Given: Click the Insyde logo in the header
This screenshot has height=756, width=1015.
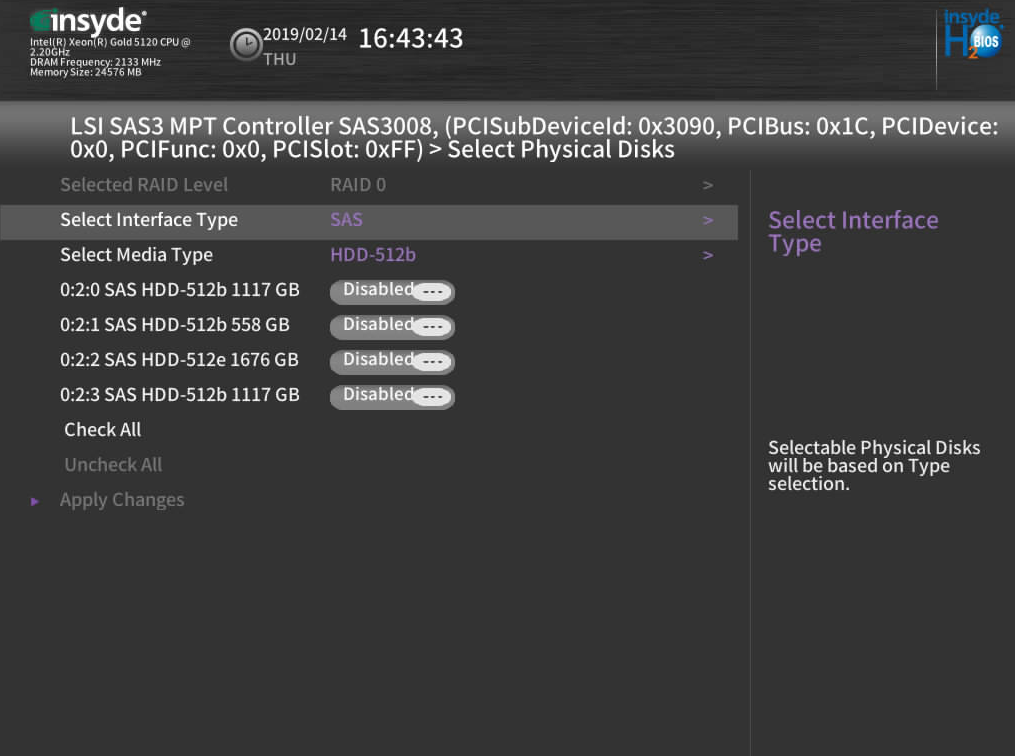Looking at the screenshot, I should coord(88,21).
